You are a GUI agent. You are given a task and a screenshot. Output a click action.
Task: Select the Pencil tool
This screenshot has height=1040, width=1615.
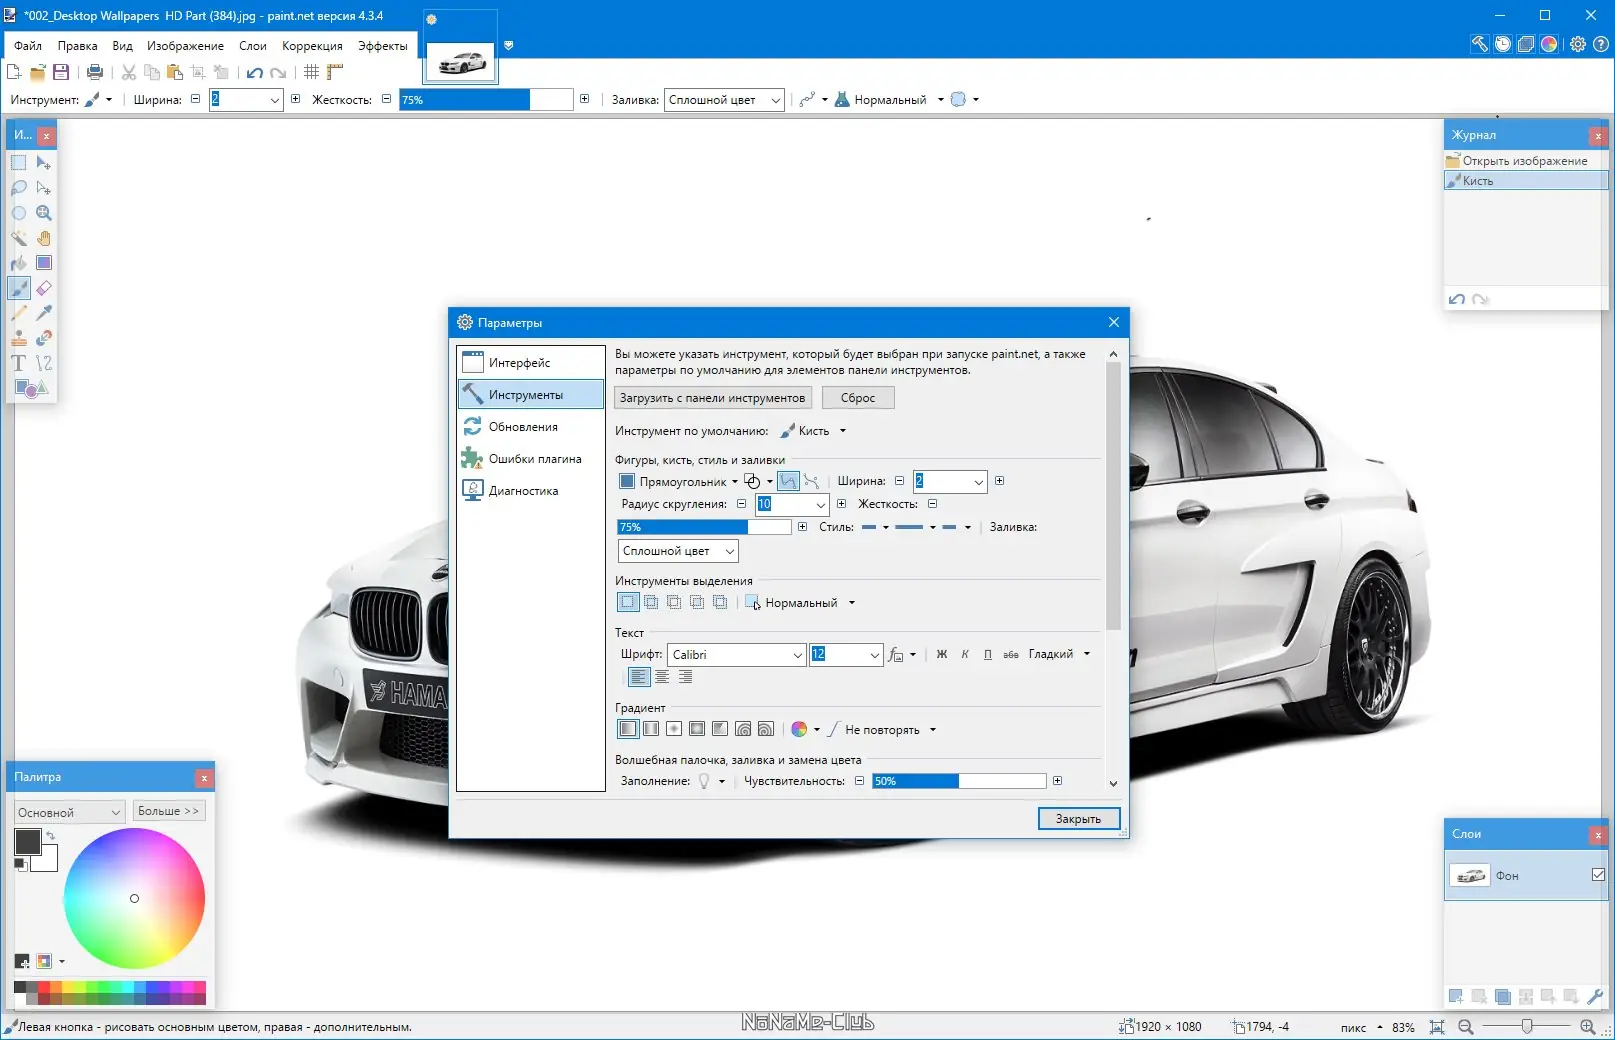(19, 313)
